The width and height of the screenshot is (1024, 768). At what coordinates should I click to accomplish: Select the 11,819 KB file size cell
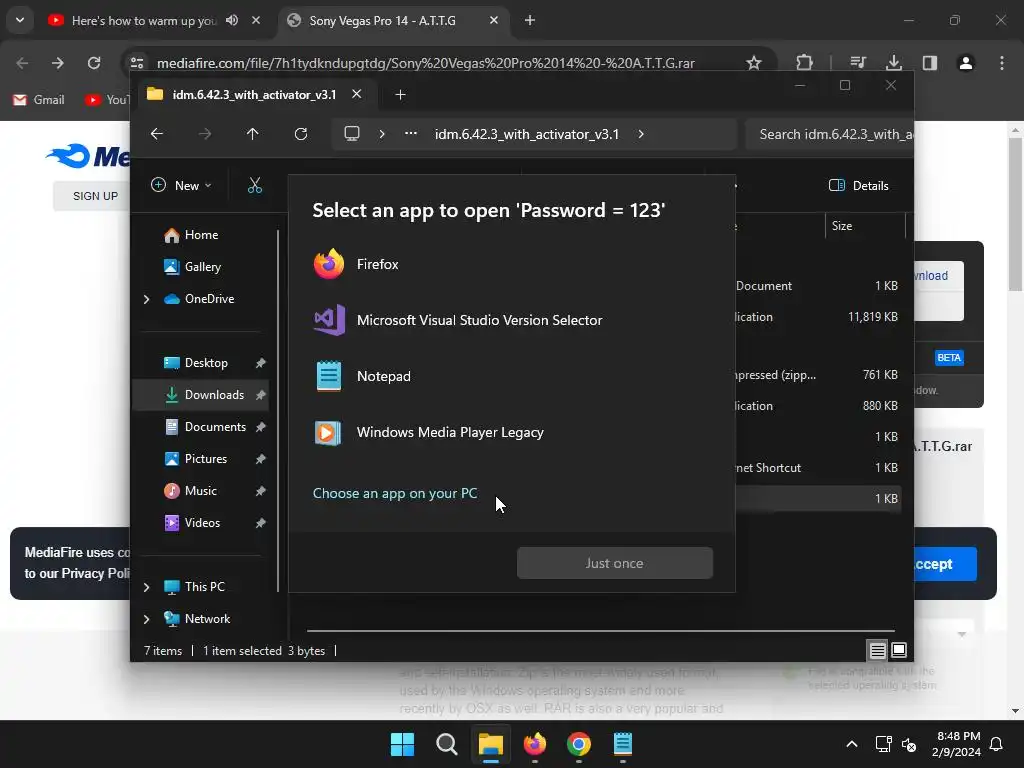(872, 317)
